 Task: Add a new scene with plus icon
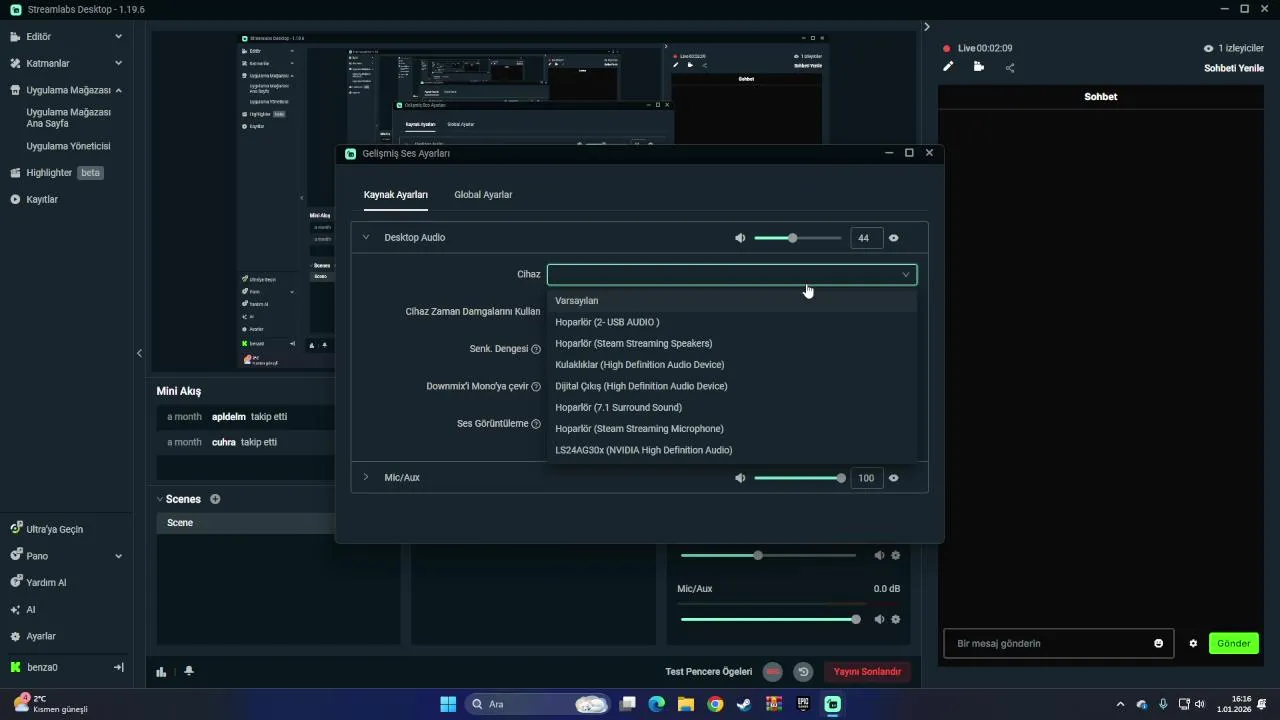(215, 499)
